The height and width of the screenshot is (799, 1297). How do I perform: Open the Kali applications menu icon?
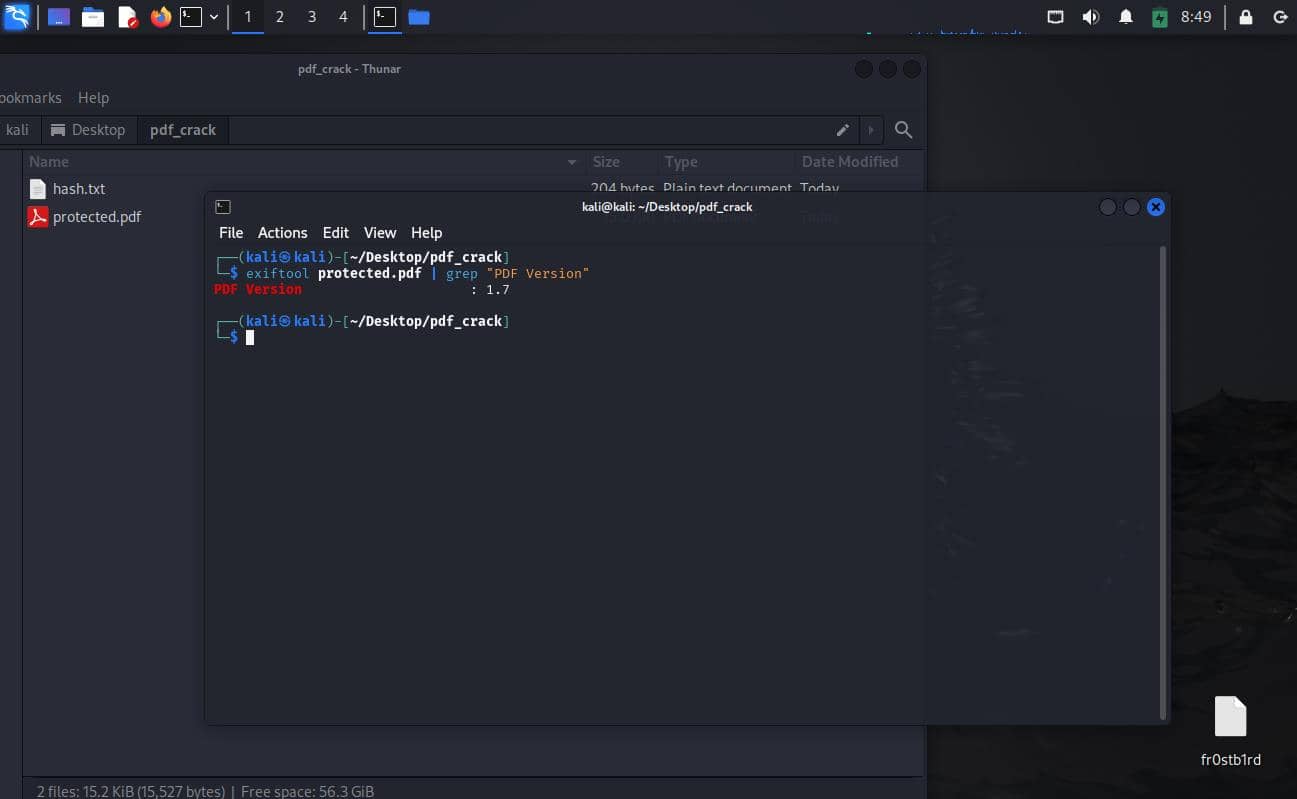[x=17, y=17]
